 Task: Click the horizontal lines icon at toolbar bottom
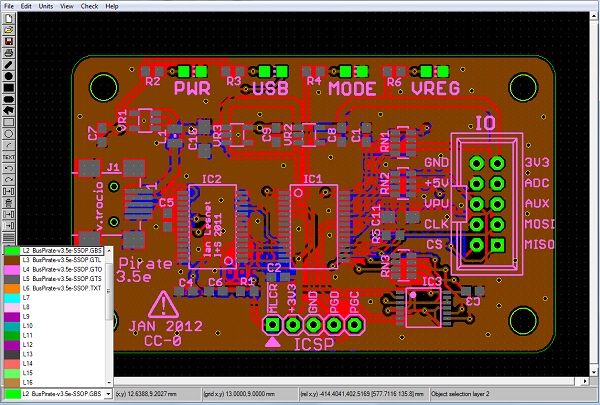tap(8, 237)
